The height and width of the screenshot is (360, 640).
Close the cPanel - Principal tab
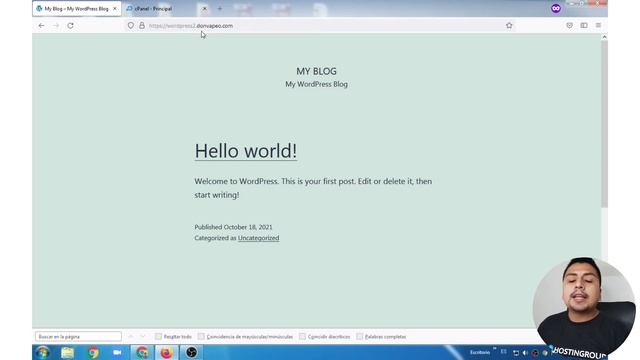[204, 8]
